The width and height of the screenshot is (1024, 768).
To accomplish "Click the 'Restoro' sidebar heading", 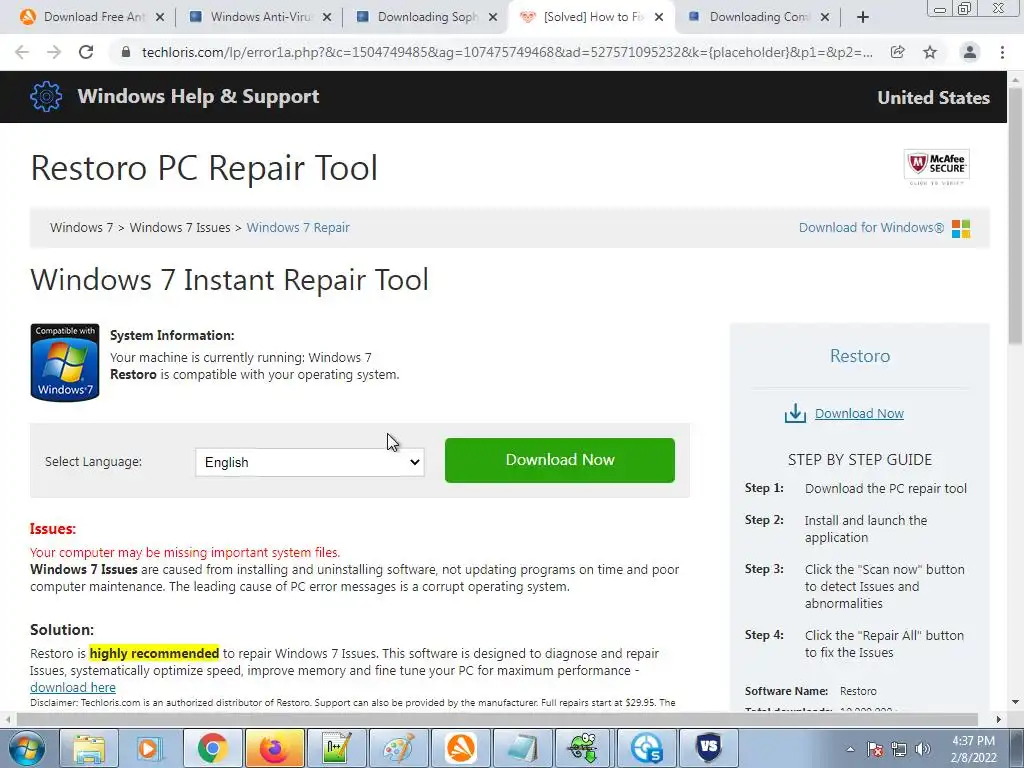I will [859, 356].
